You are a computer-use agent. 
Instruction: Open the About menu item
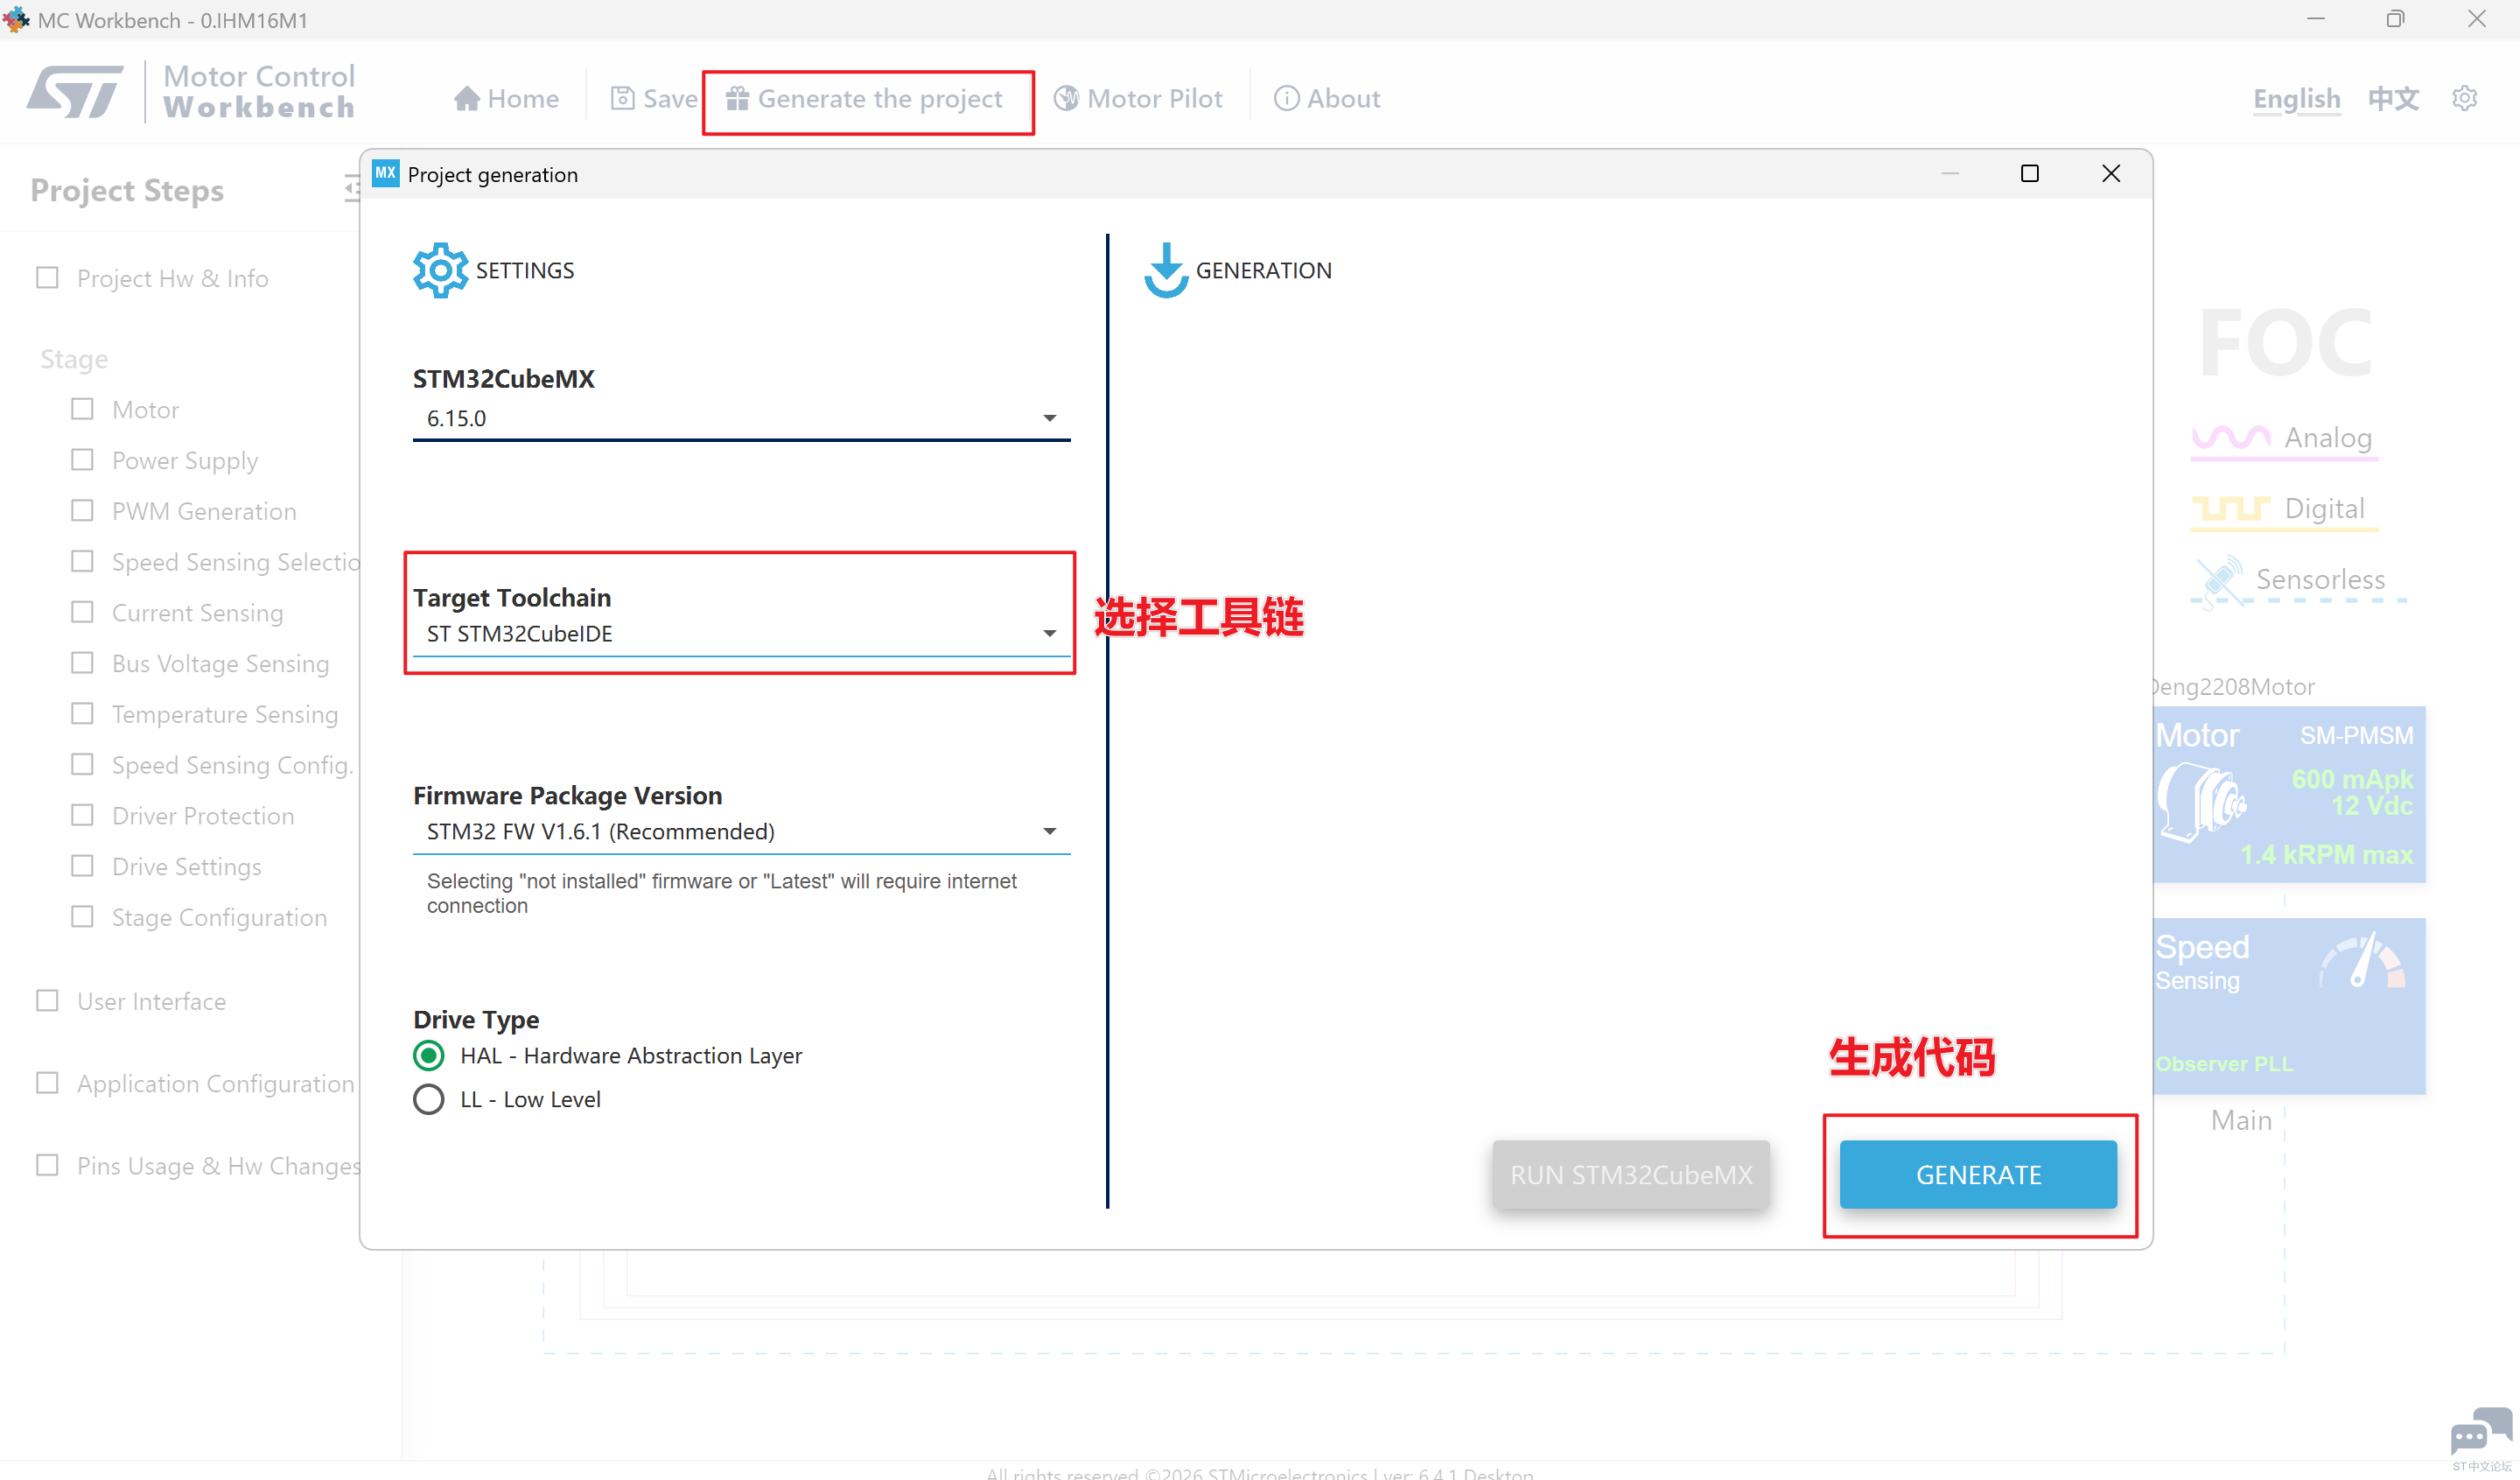(1327, 98)
